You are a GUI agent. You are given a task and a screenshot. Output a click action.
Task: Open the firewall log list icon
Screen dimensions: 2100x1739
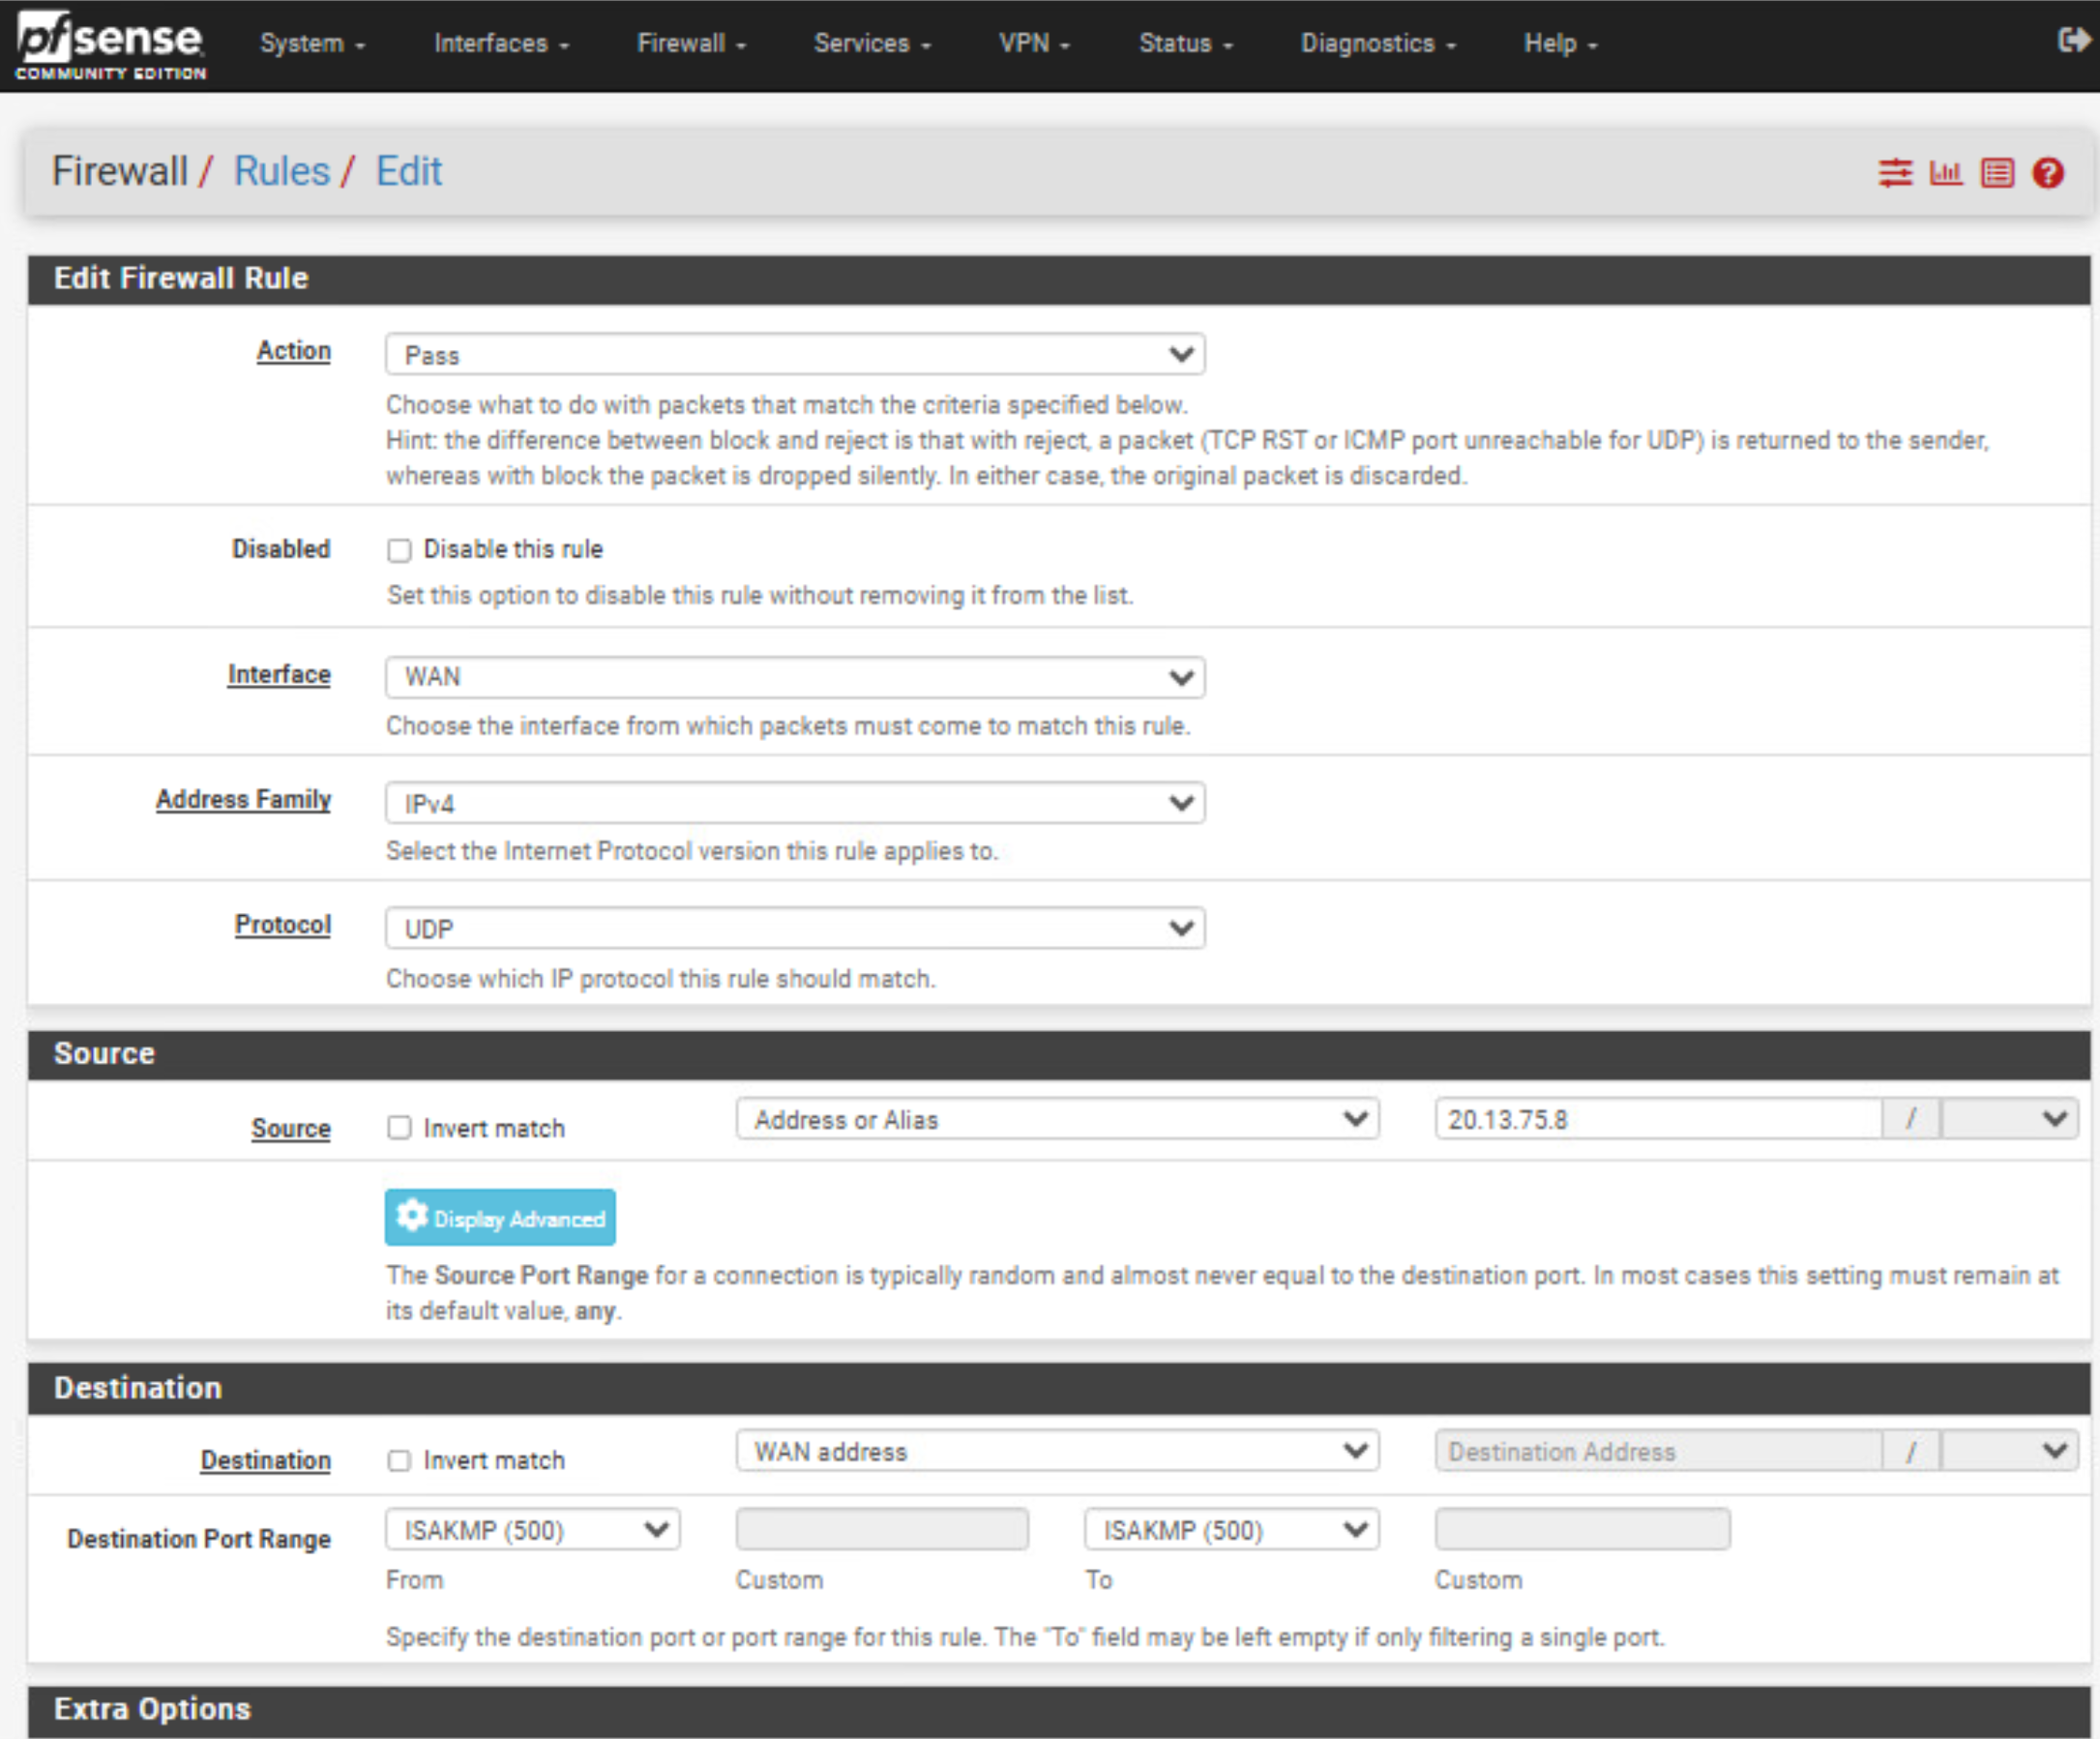pyautogui.click(x=1997, y=173)
